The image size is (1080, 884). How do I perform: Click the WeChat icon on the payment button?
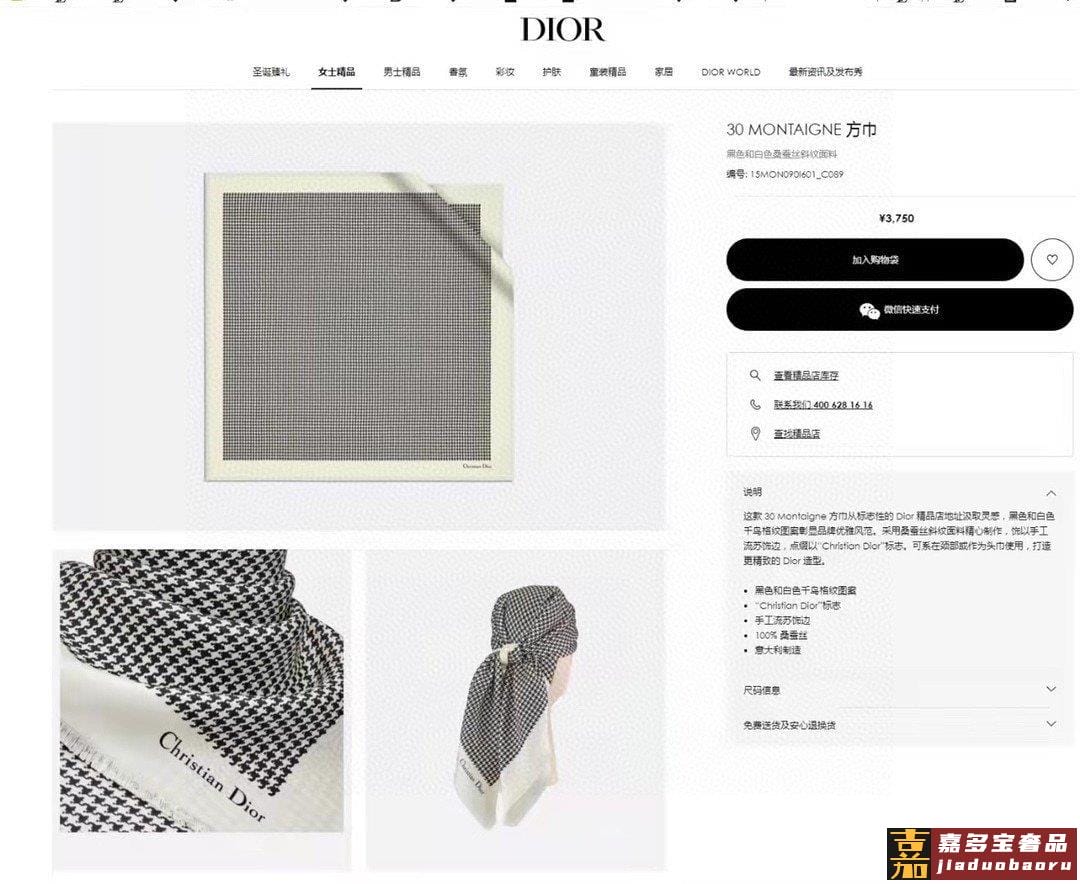click(869, 310)
